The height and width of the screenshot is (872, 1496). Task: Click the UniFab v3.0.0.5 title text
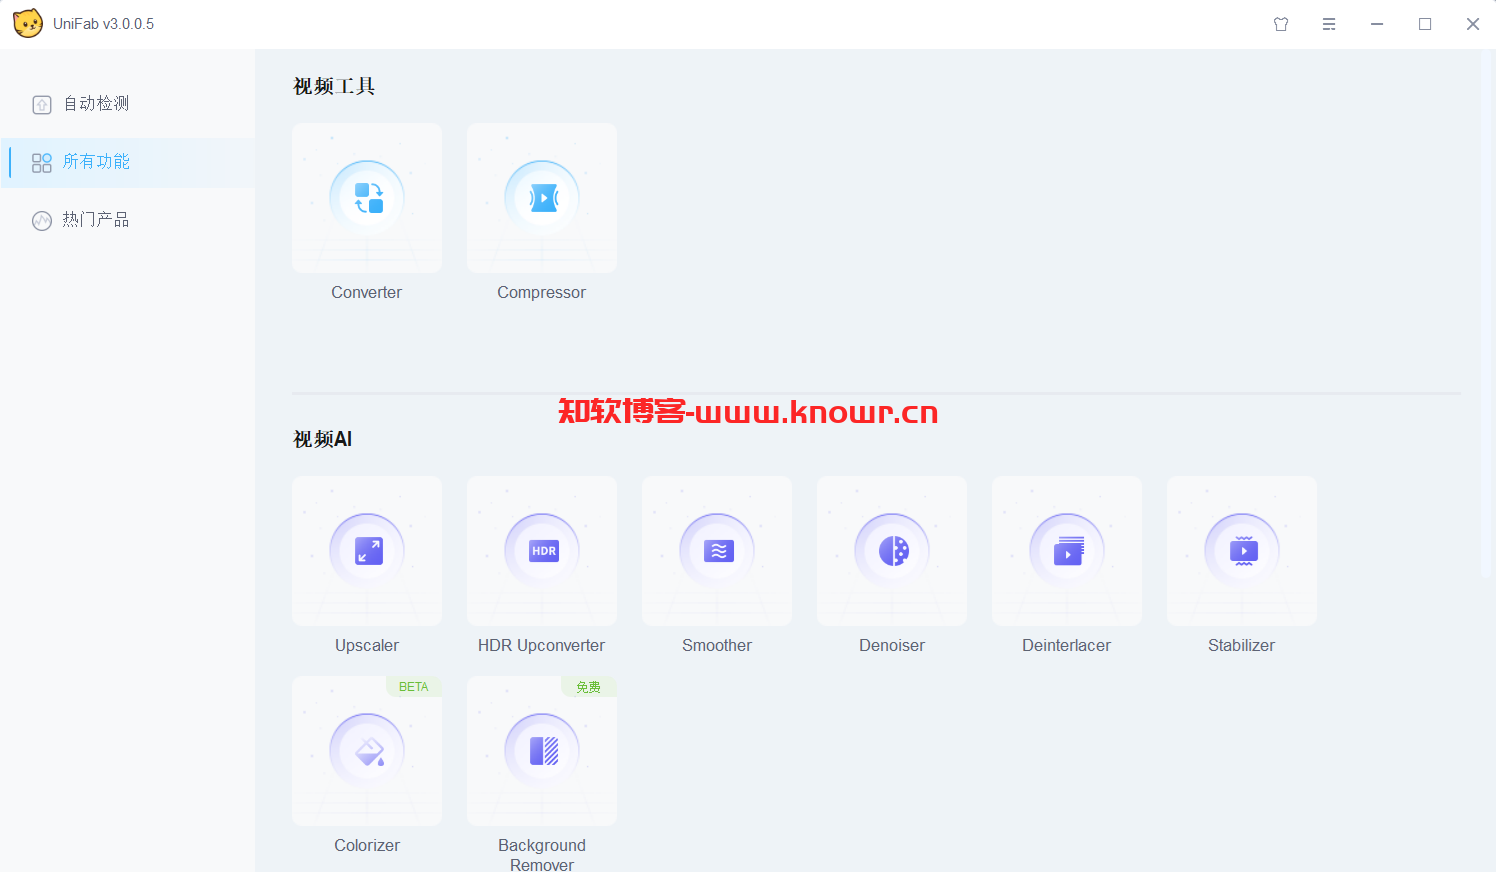(x=104, y=24)
